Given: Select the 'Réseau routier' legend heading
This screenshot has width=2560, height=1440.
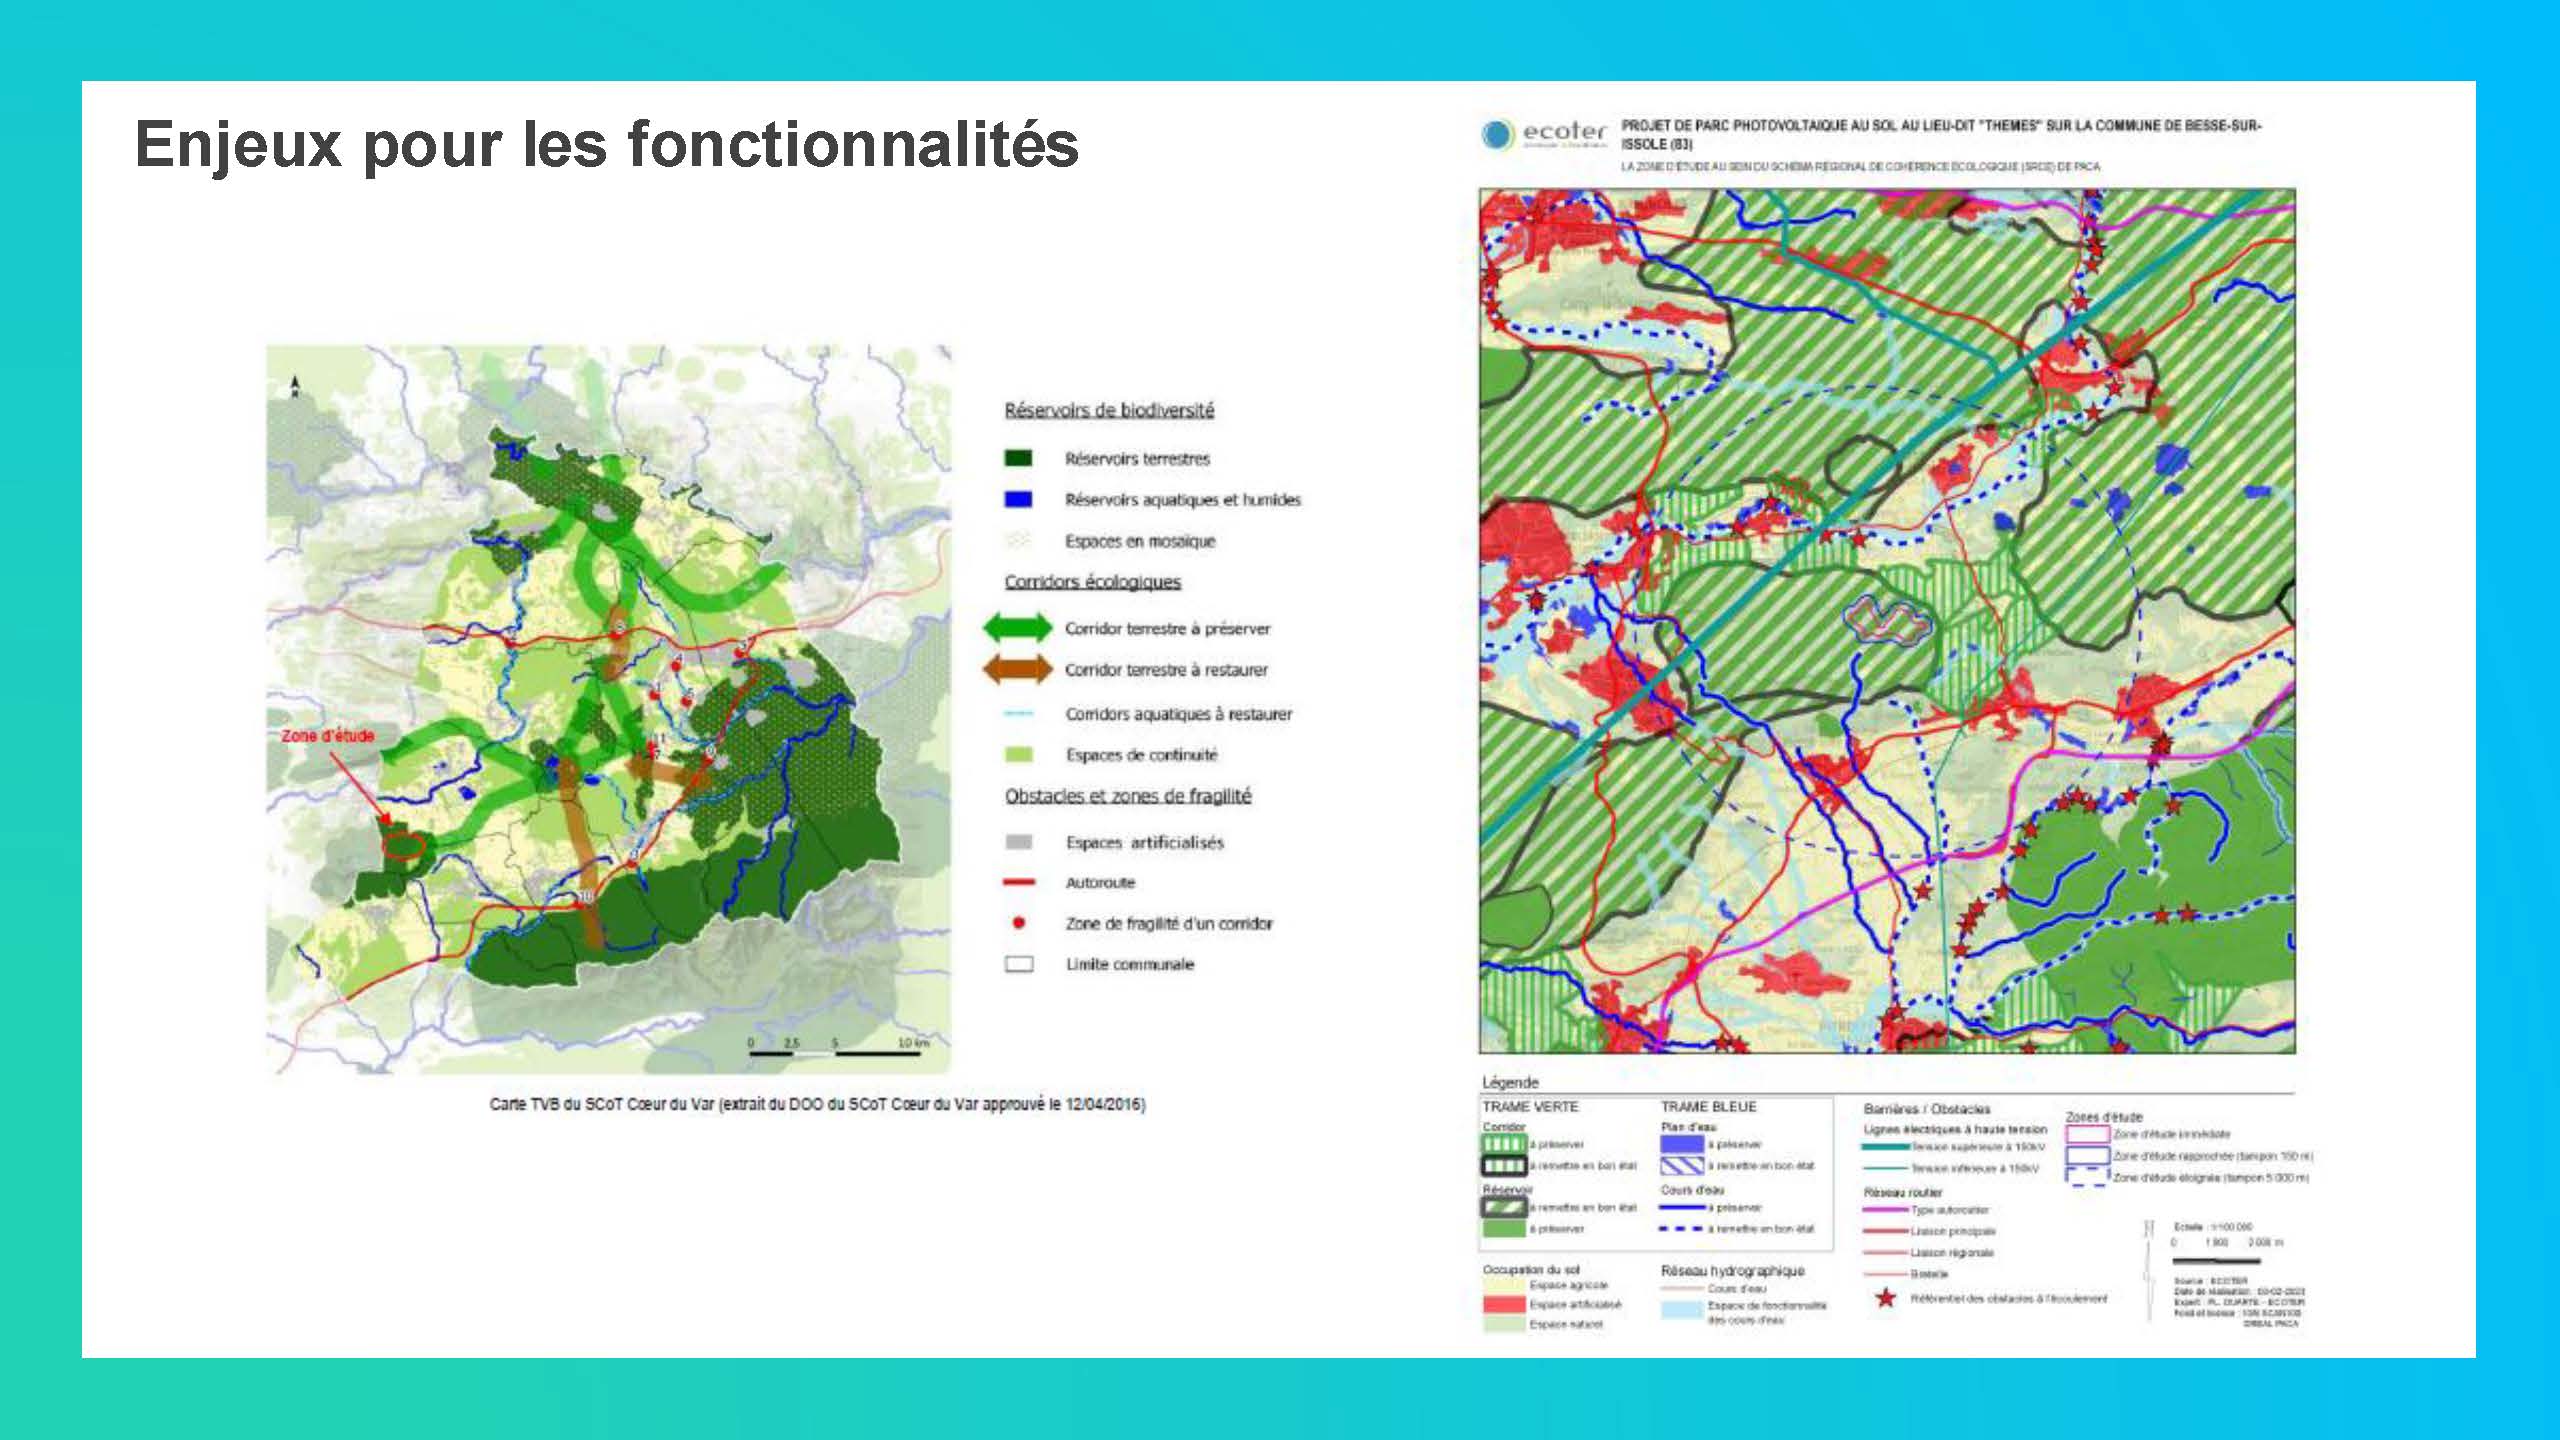Looking at the screenshot, I should (1903, 1192).
